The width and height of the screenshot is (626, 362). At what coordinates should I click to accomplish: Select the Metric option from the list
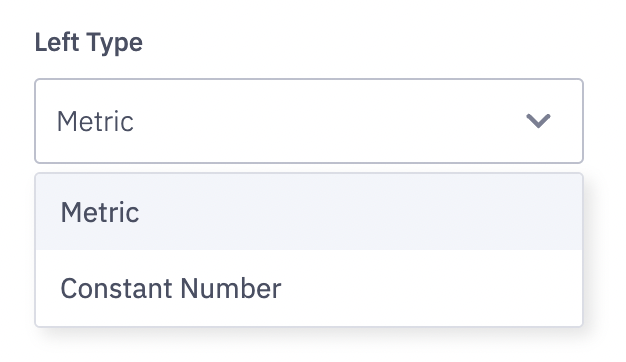click(x=309, y=212)
